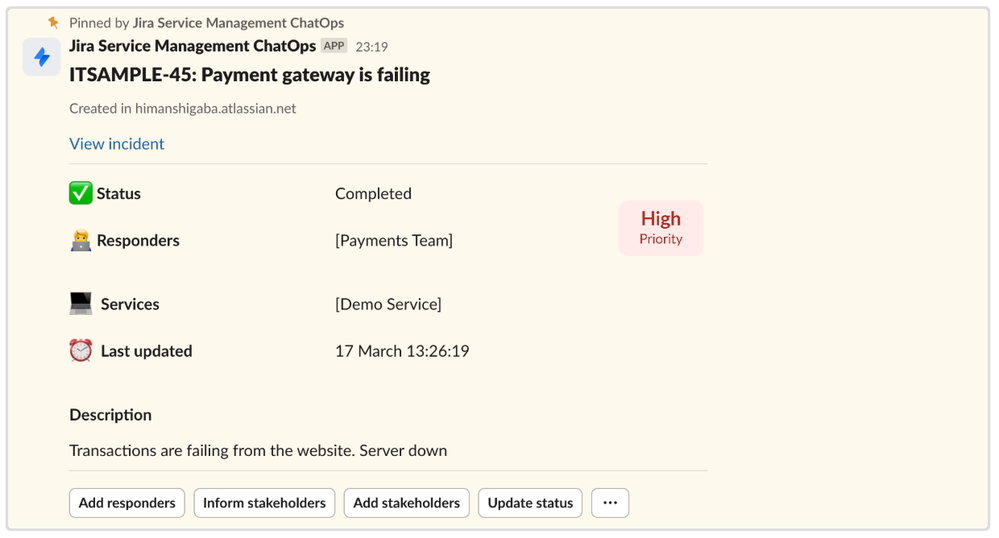
Task: Click the green checkmark Status emoji
Action: pos(81,193)
